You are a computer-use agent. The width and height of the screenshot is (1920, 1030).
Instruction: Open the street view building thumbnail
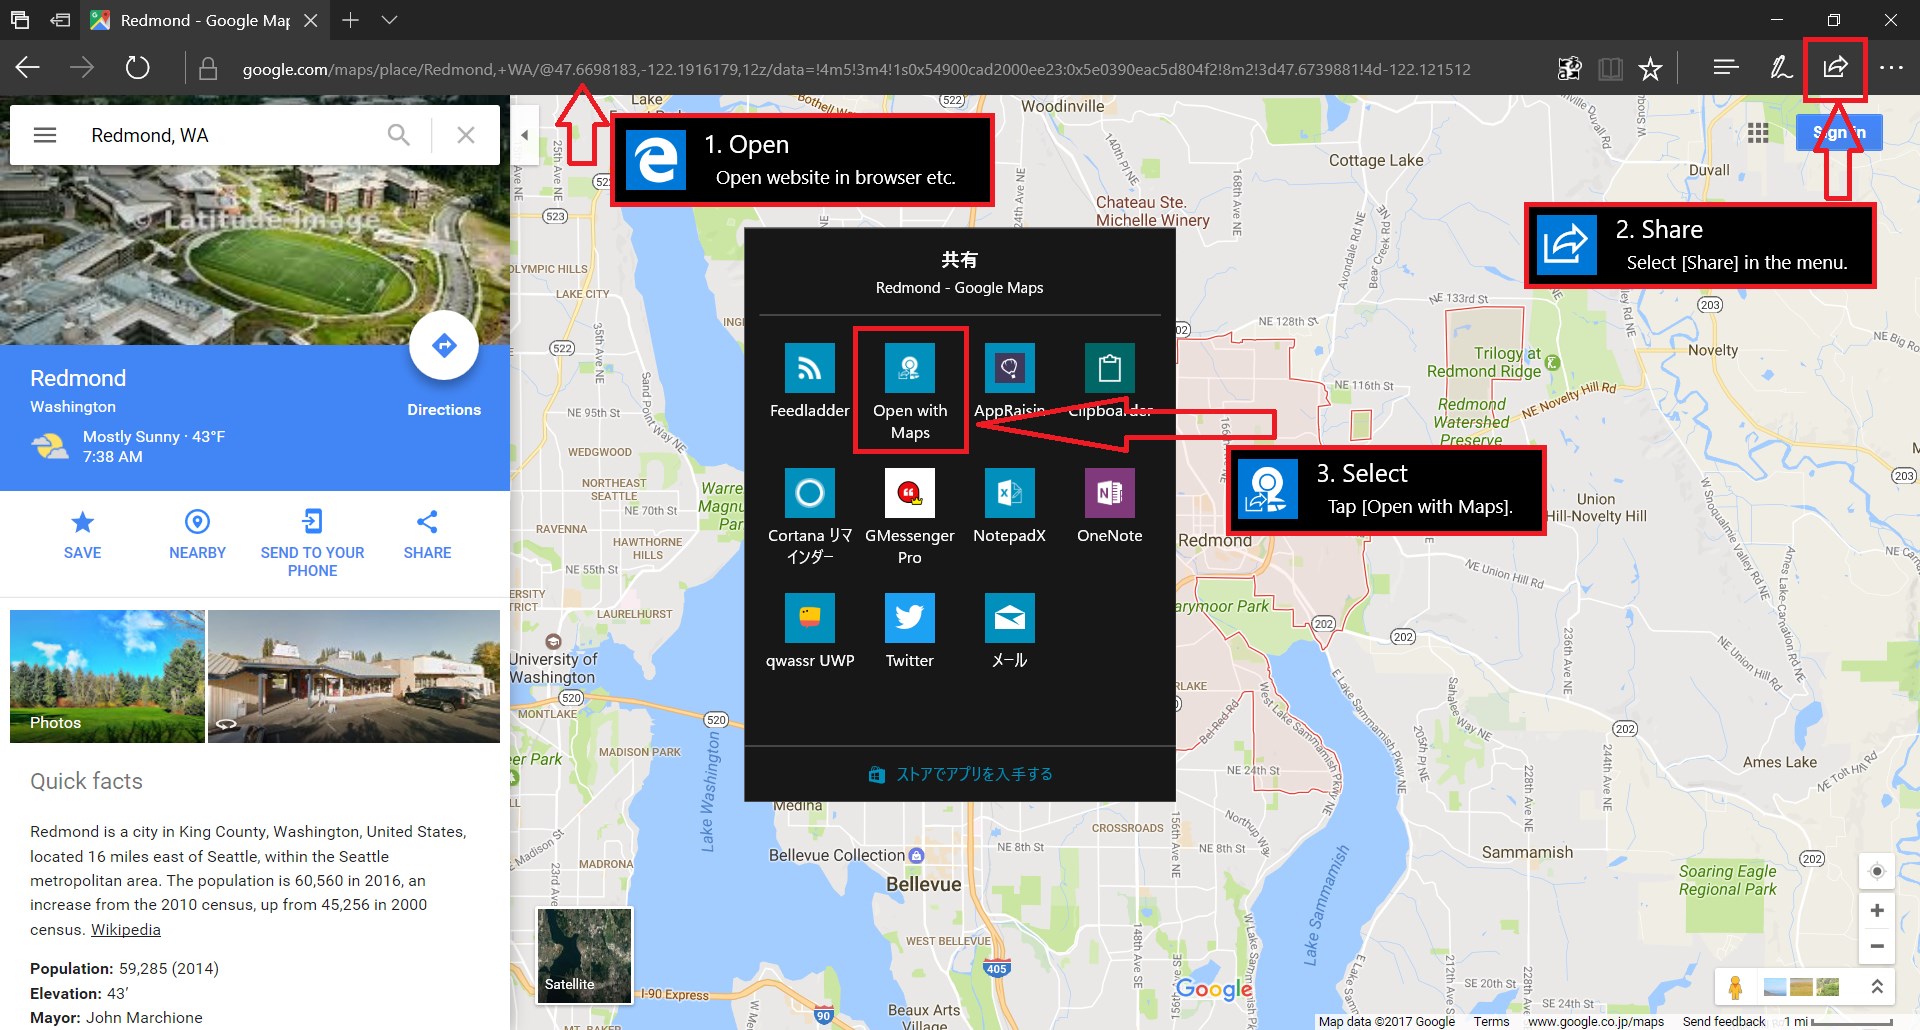pos(354,676)
